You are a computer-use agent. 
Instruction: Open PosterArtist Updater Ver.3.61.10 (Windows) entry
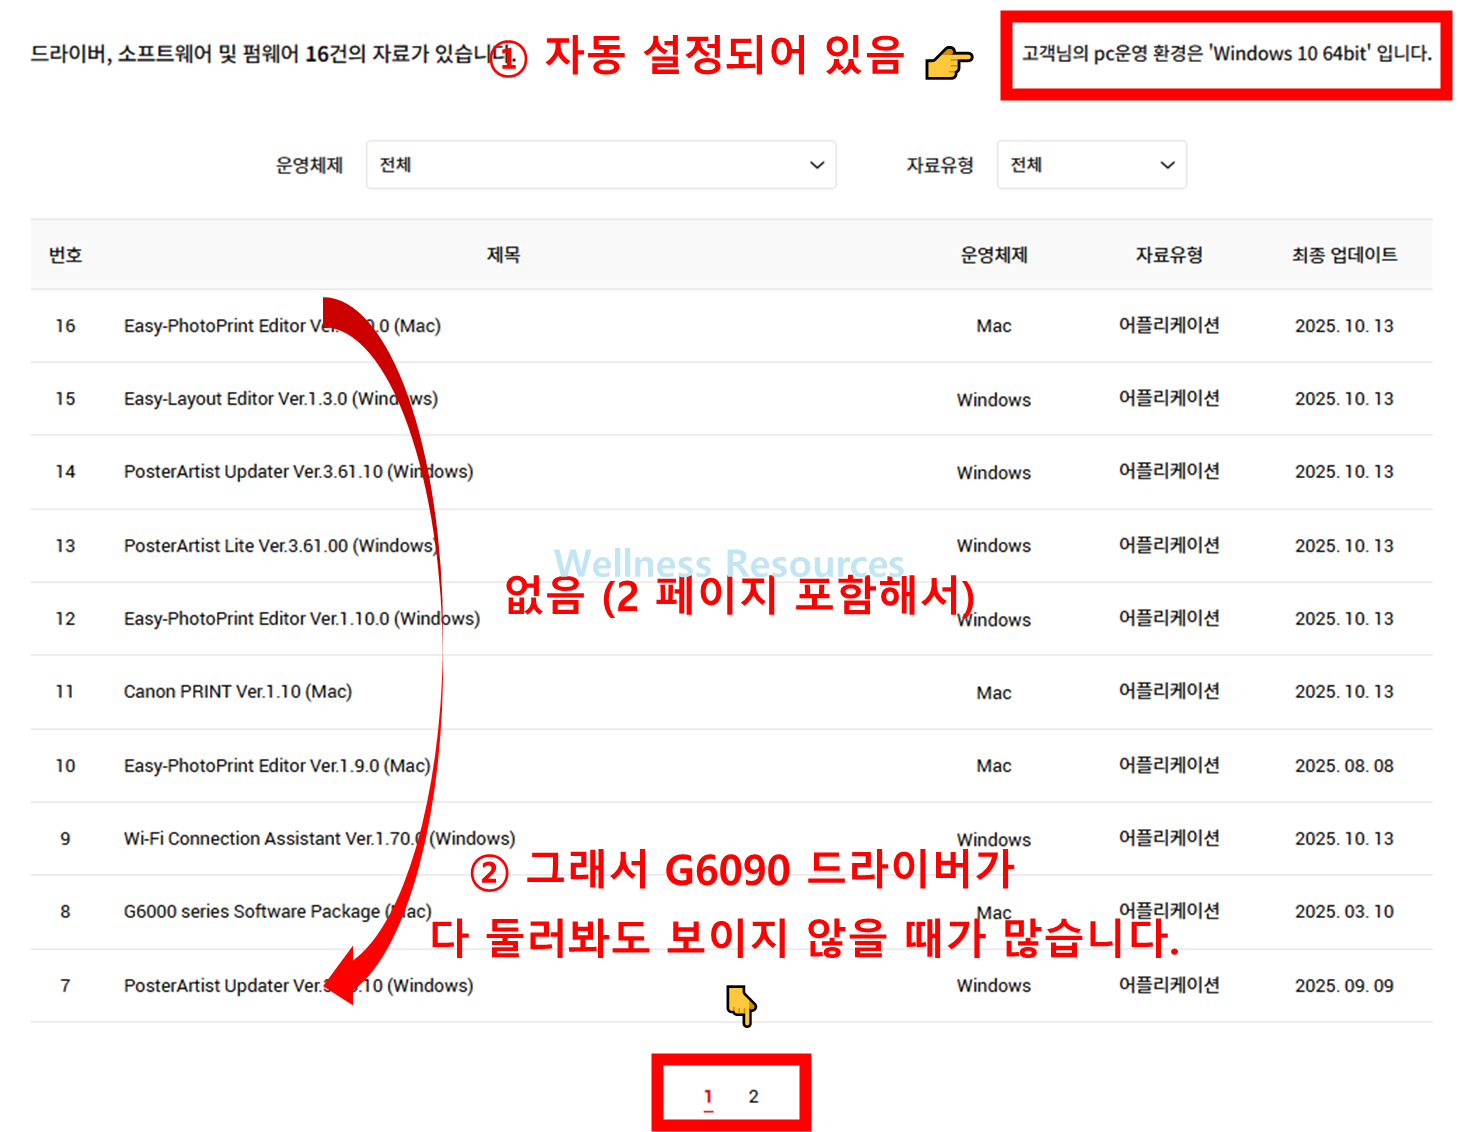298,471
